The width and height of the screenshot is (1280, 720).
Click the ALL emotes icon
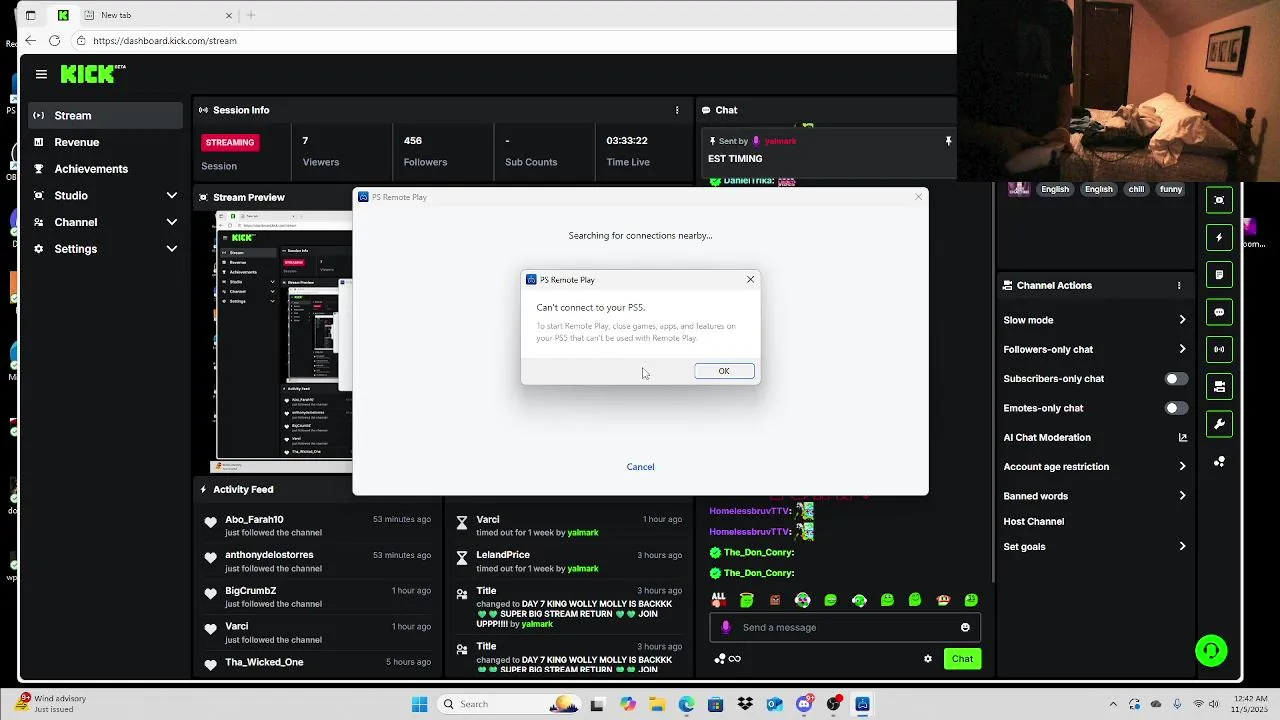(718, 600)
